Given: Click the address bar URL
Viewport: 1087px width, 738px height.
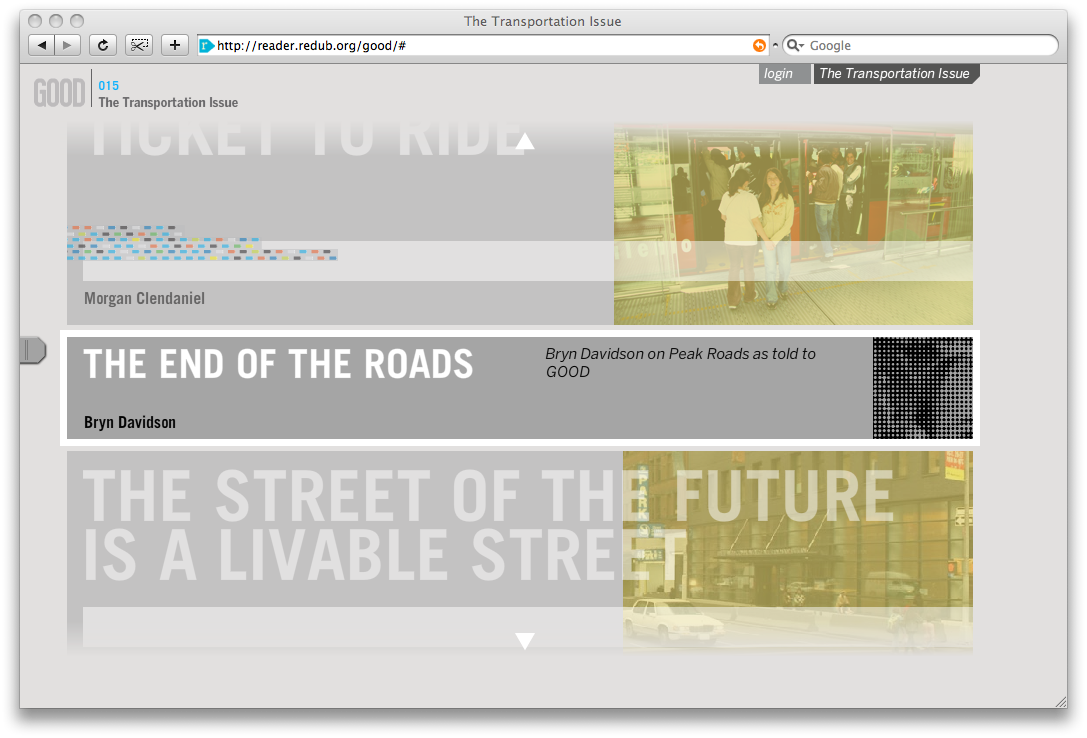Looking at the screenshot, I should (311, 46).
